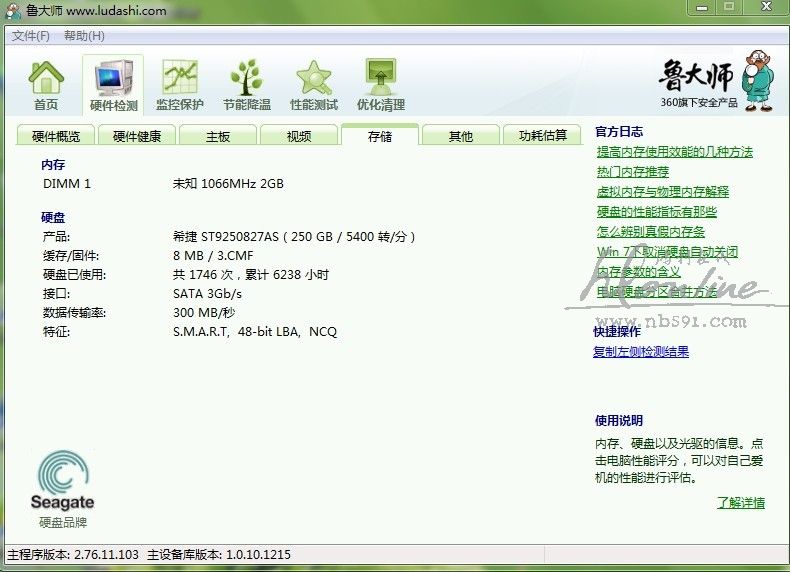This screenshot has height=572, width=790.
Task: Switch to the 硬件健康 tab
Action: pos(137,136)
